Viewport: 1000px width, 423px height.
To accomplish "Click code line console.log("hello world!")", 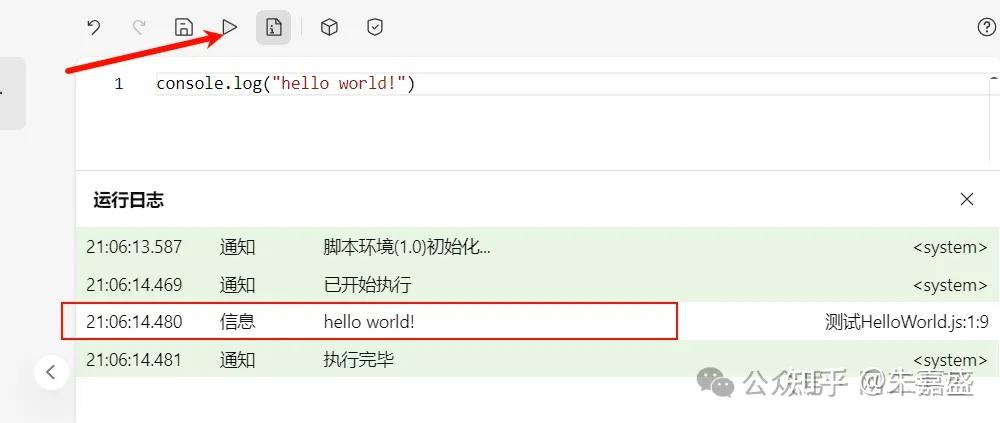I will (x=286, y=84).
